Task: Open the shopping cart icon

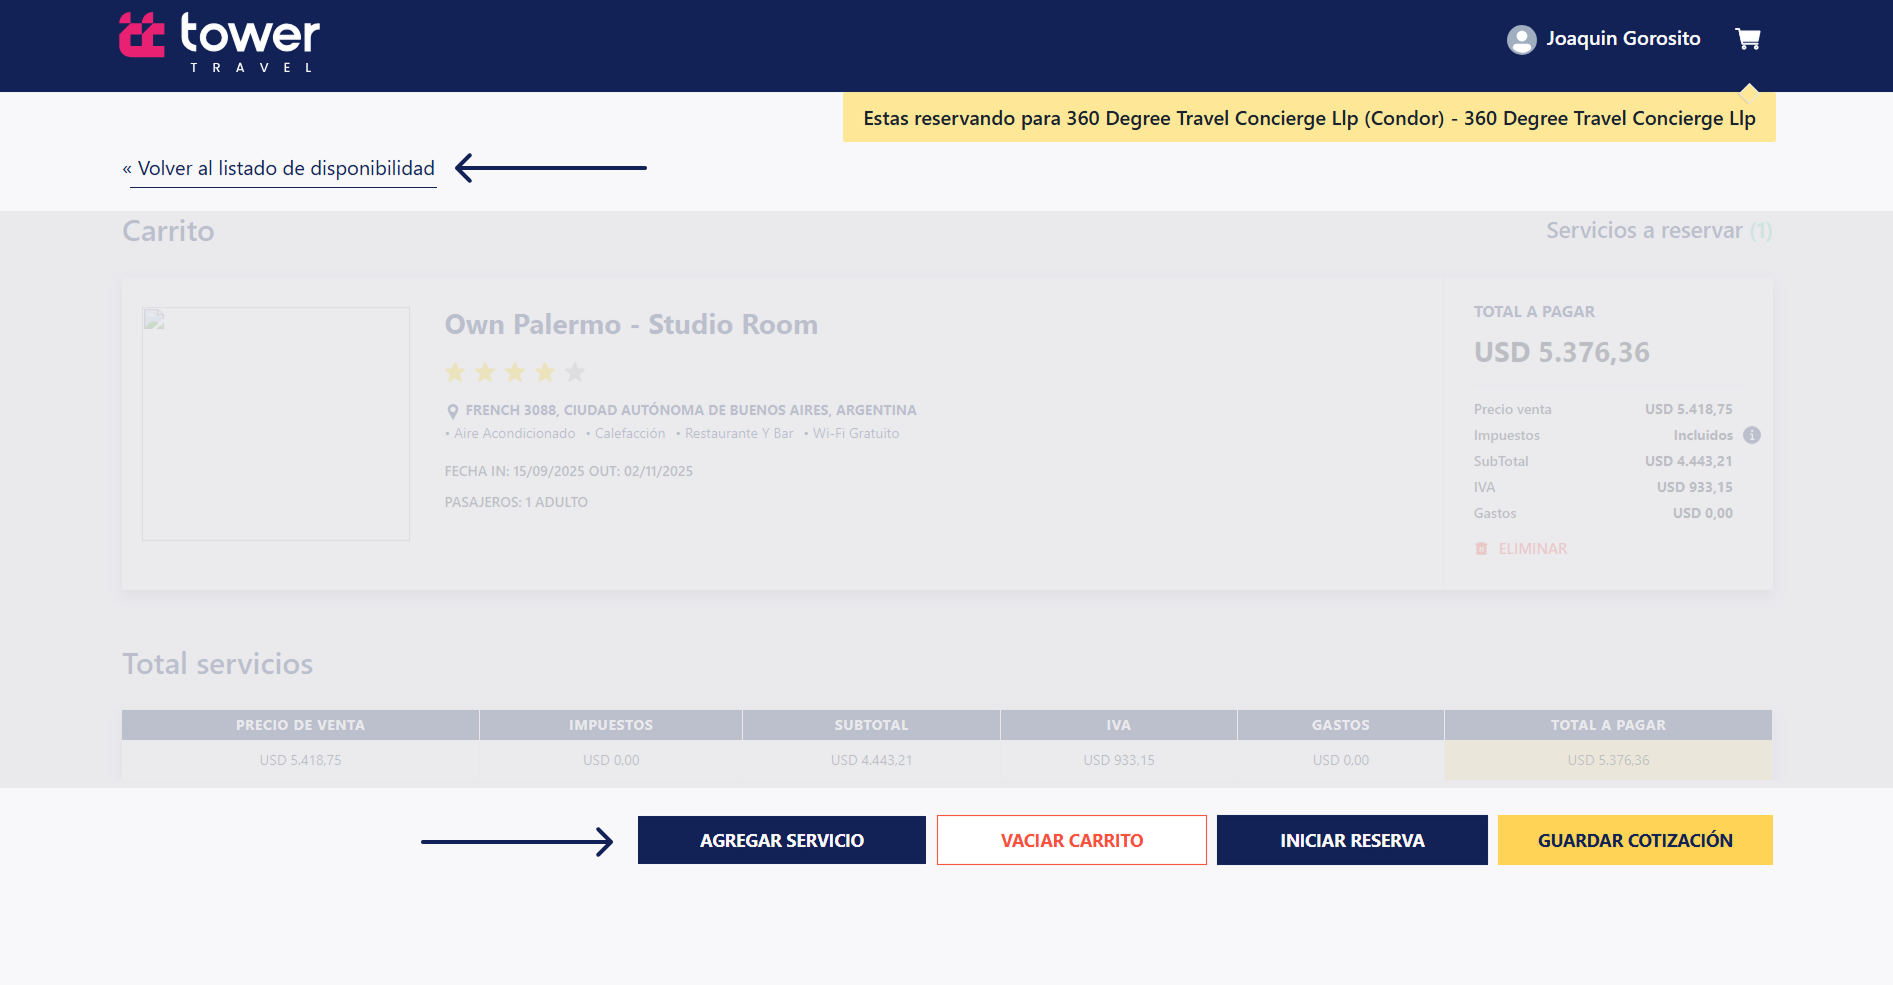Action: tap(1748, 39)
